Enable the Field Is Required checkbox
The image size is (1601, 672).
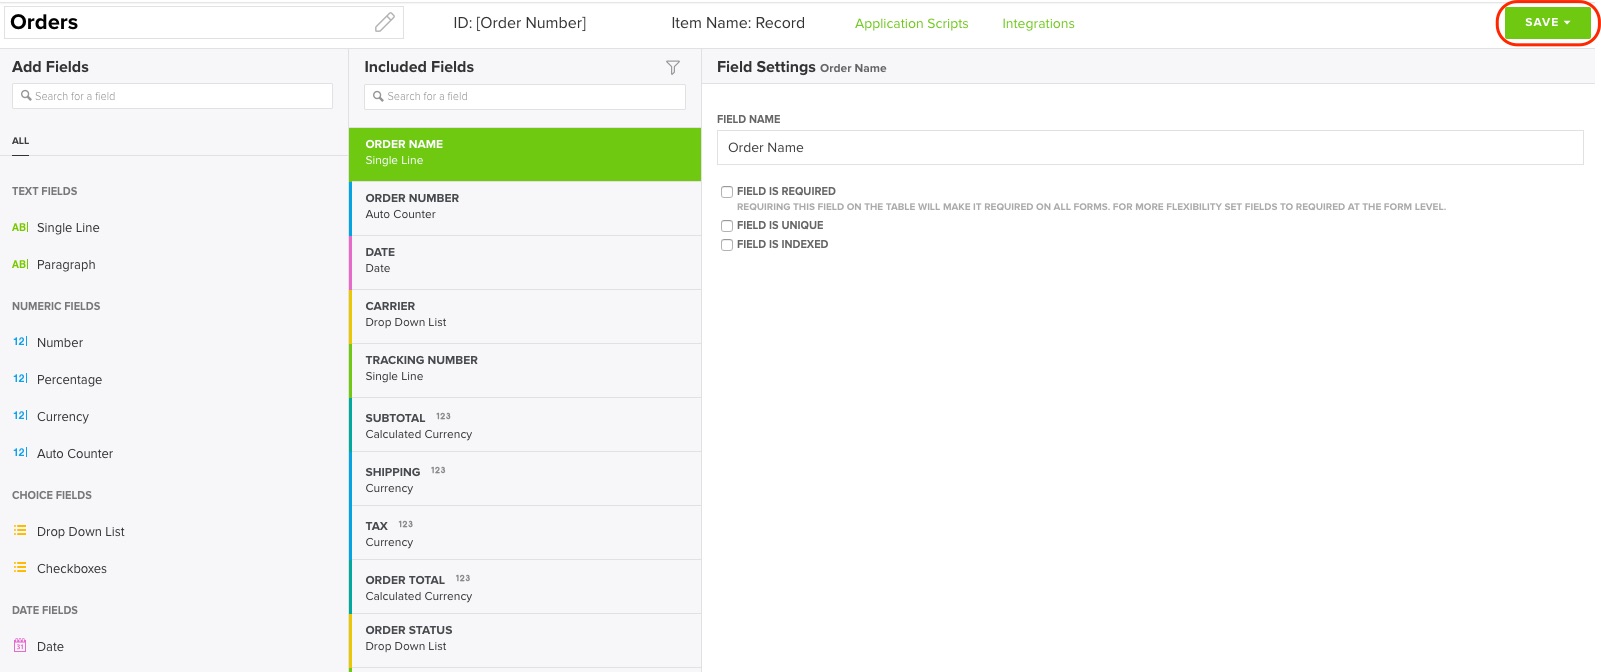(727, 191)
